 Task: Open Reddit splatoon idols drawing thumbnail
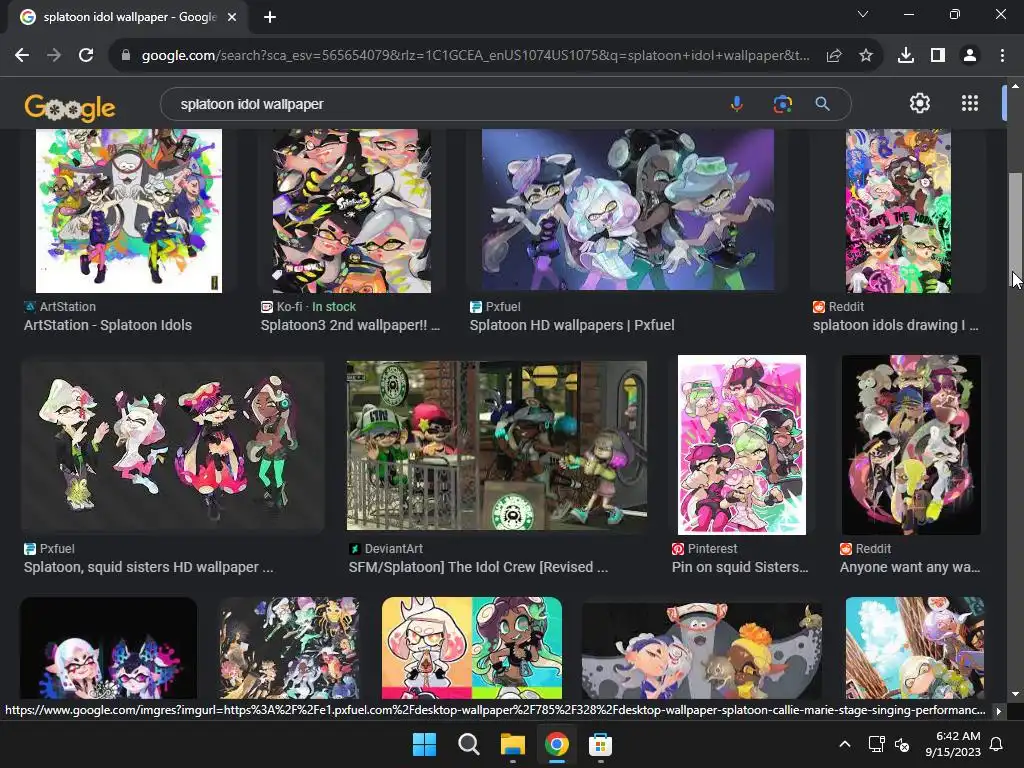tap(898, 210)
